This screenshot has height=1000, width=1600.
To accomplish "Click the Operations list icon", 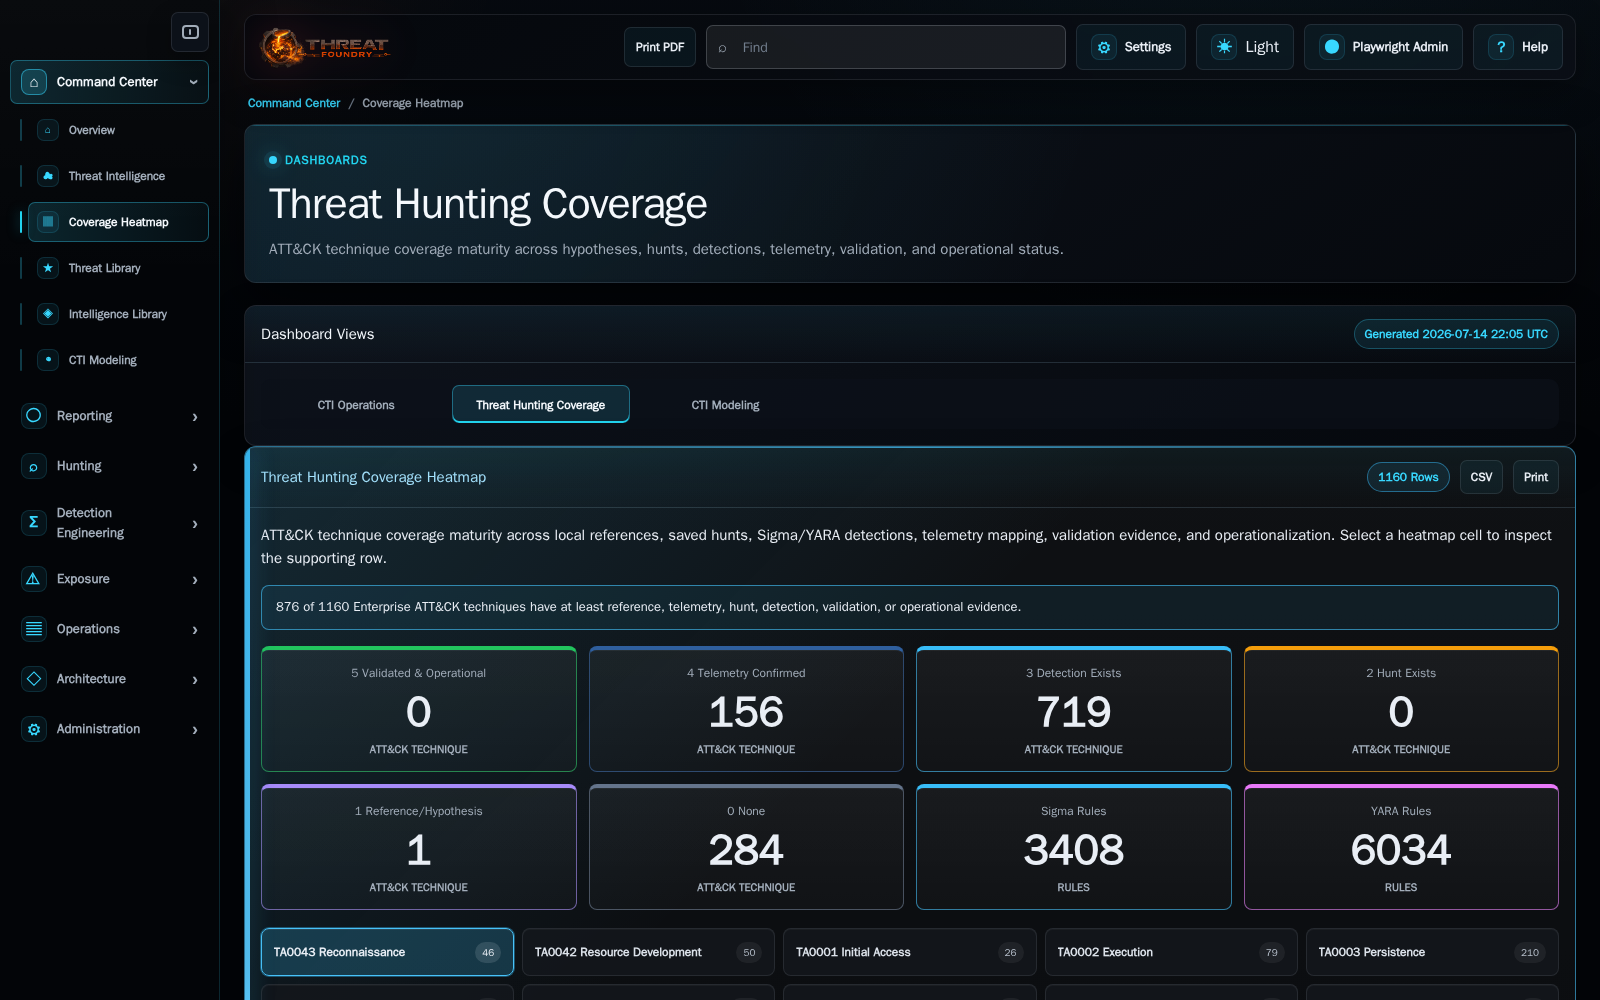I will tap(34, 629).
